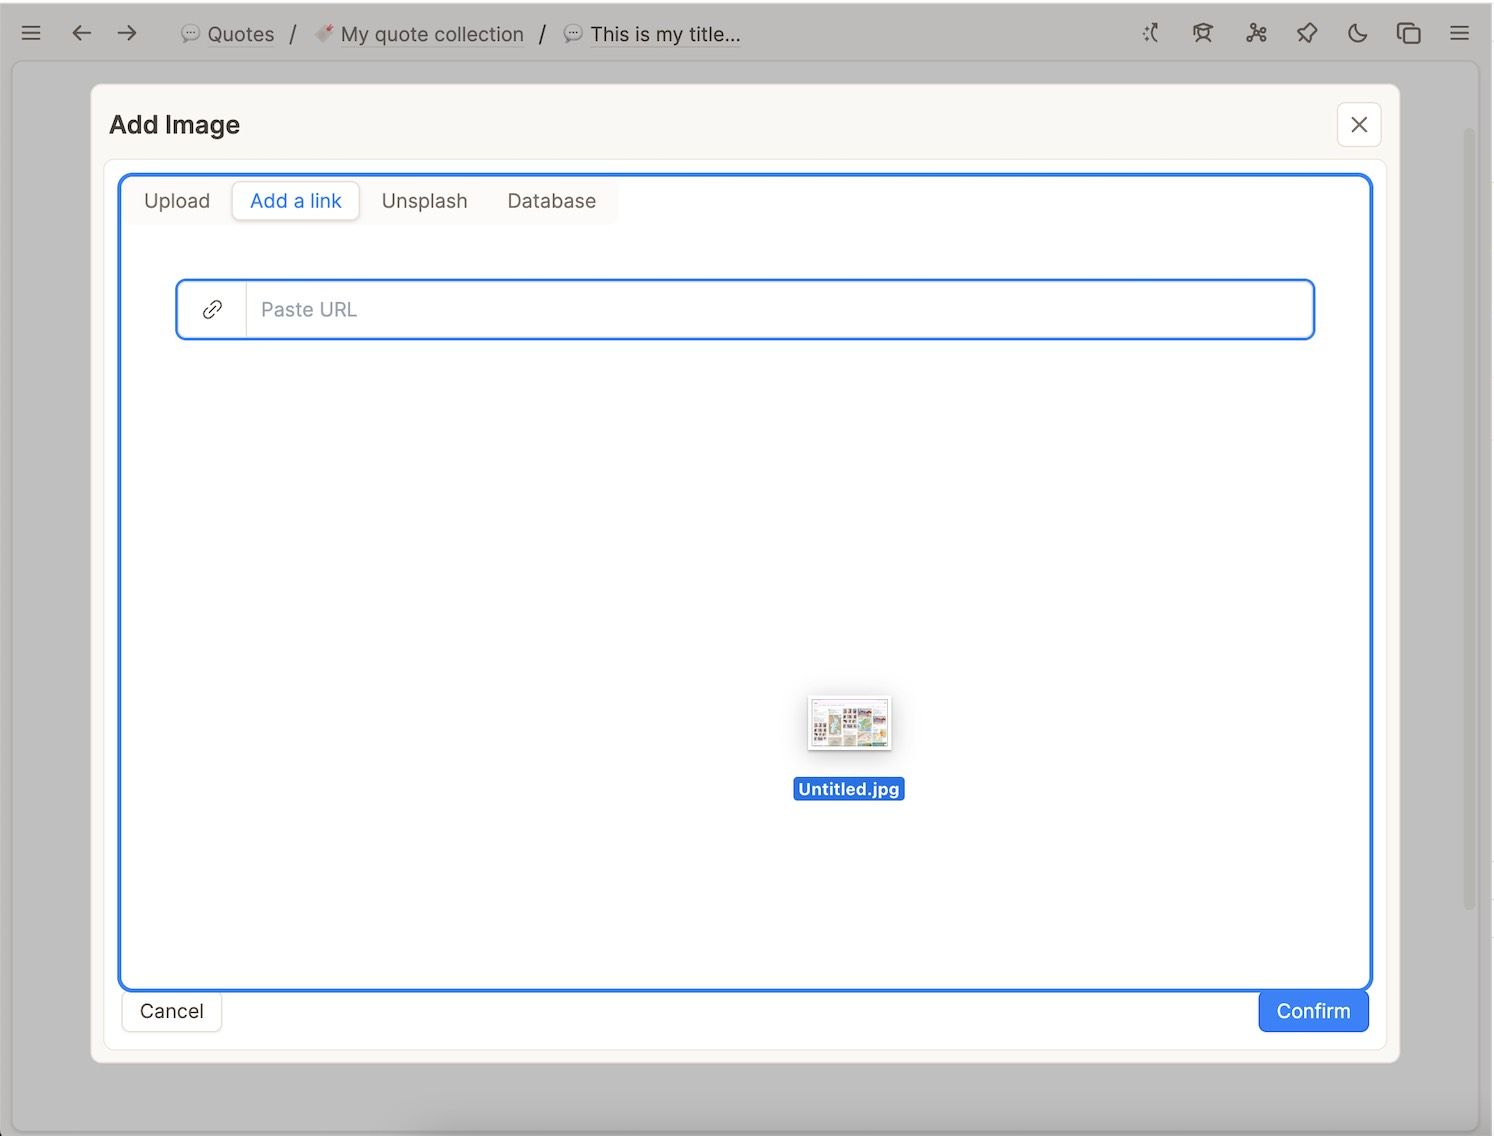The image size is (1494, 1136).
Task: Click the overlapping windows icon
Action: click(1408, 33)
